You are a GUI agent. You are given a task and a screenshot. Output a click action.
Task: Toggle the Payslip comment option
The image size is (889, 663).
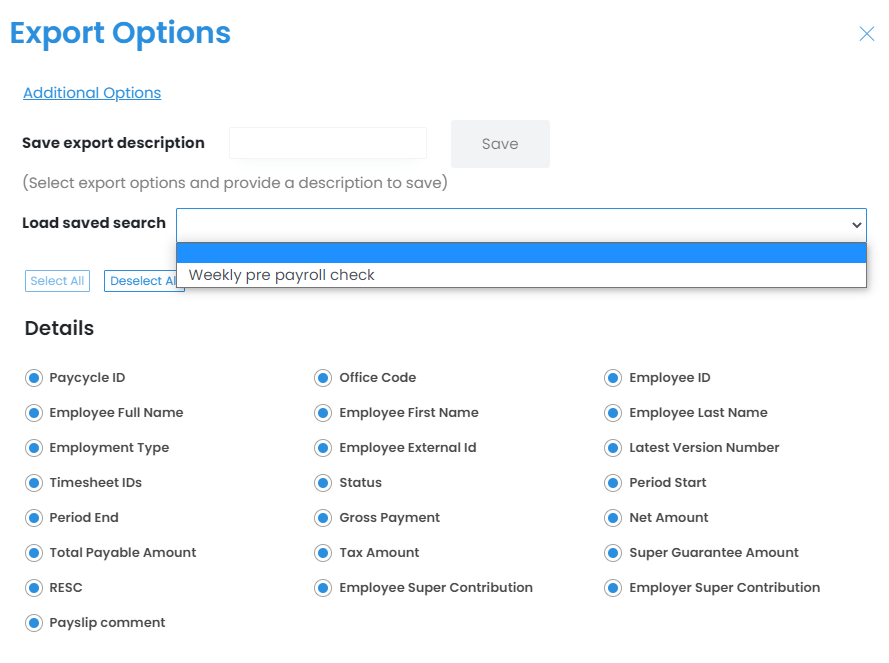coord(33,623)
